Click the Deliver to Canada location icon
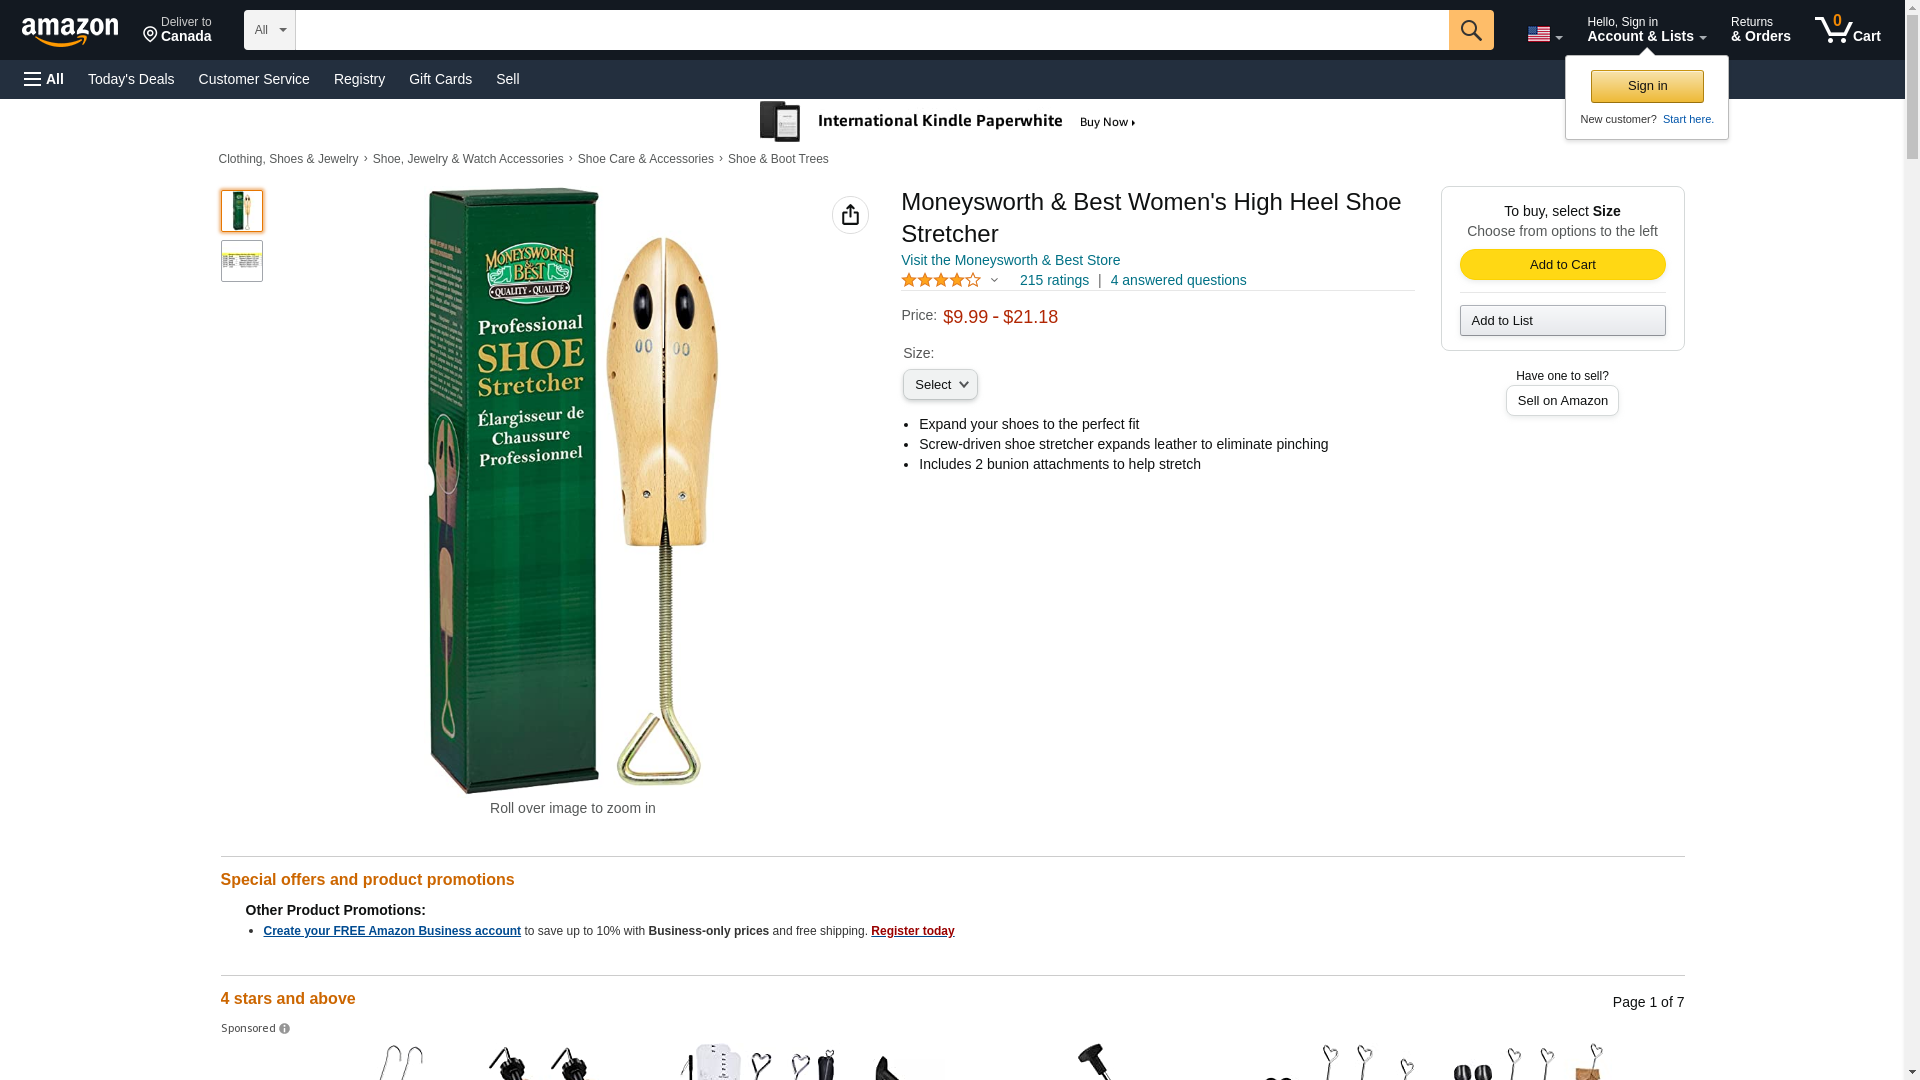The image size is (1920, 1080). click(x=151, y=36)
